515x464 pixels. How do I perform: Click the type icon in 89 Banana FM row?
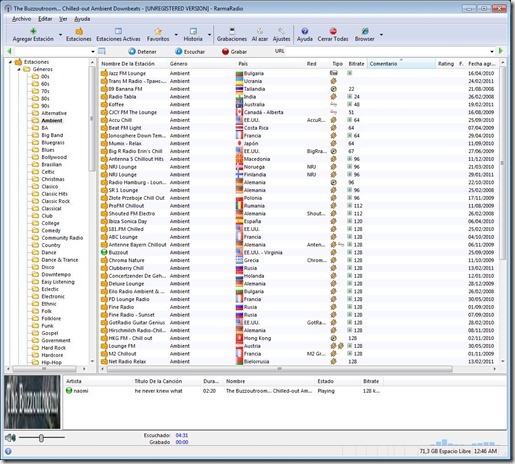333,89
